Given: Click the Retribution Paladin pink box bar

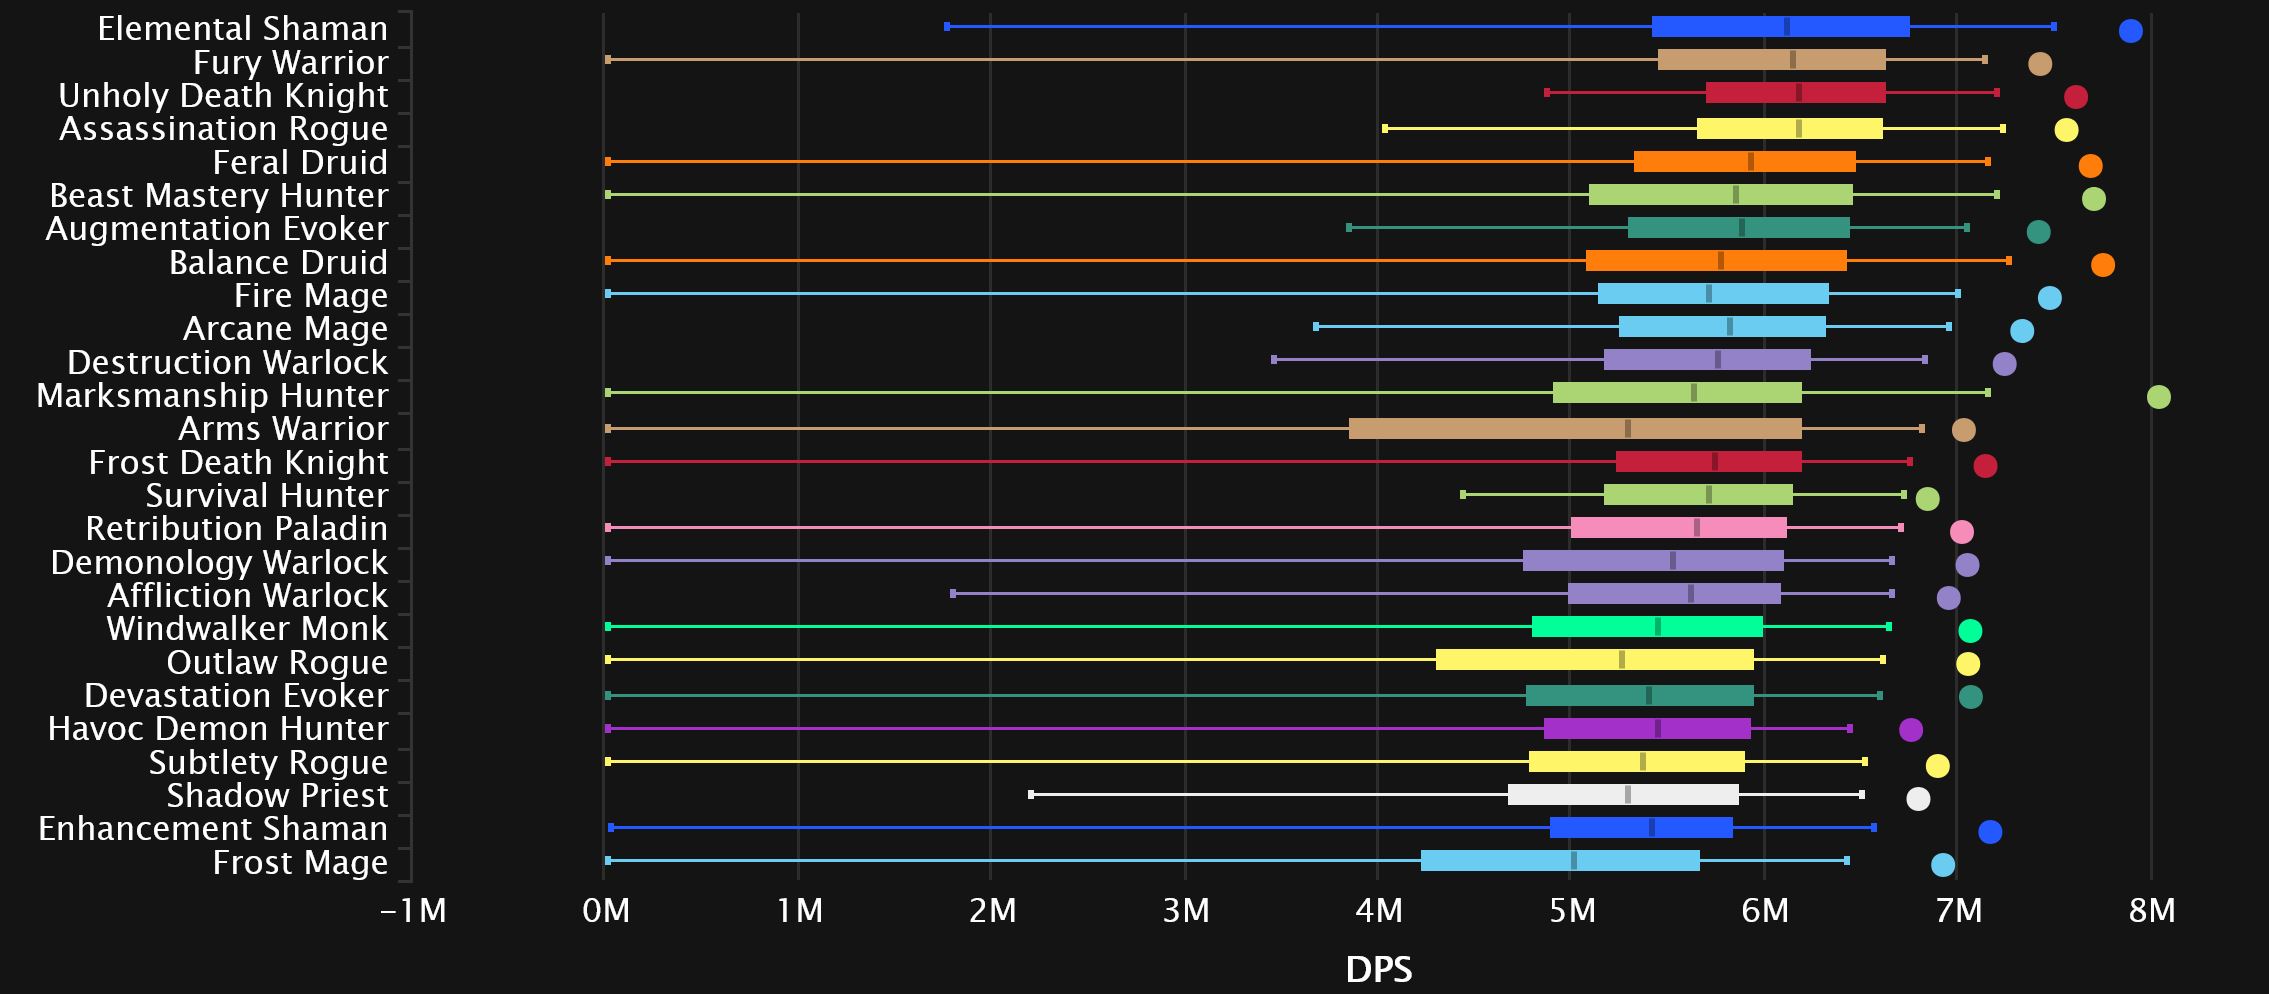Looking at the screenshot, I should pyautogui.click(x=1678, y=528).
